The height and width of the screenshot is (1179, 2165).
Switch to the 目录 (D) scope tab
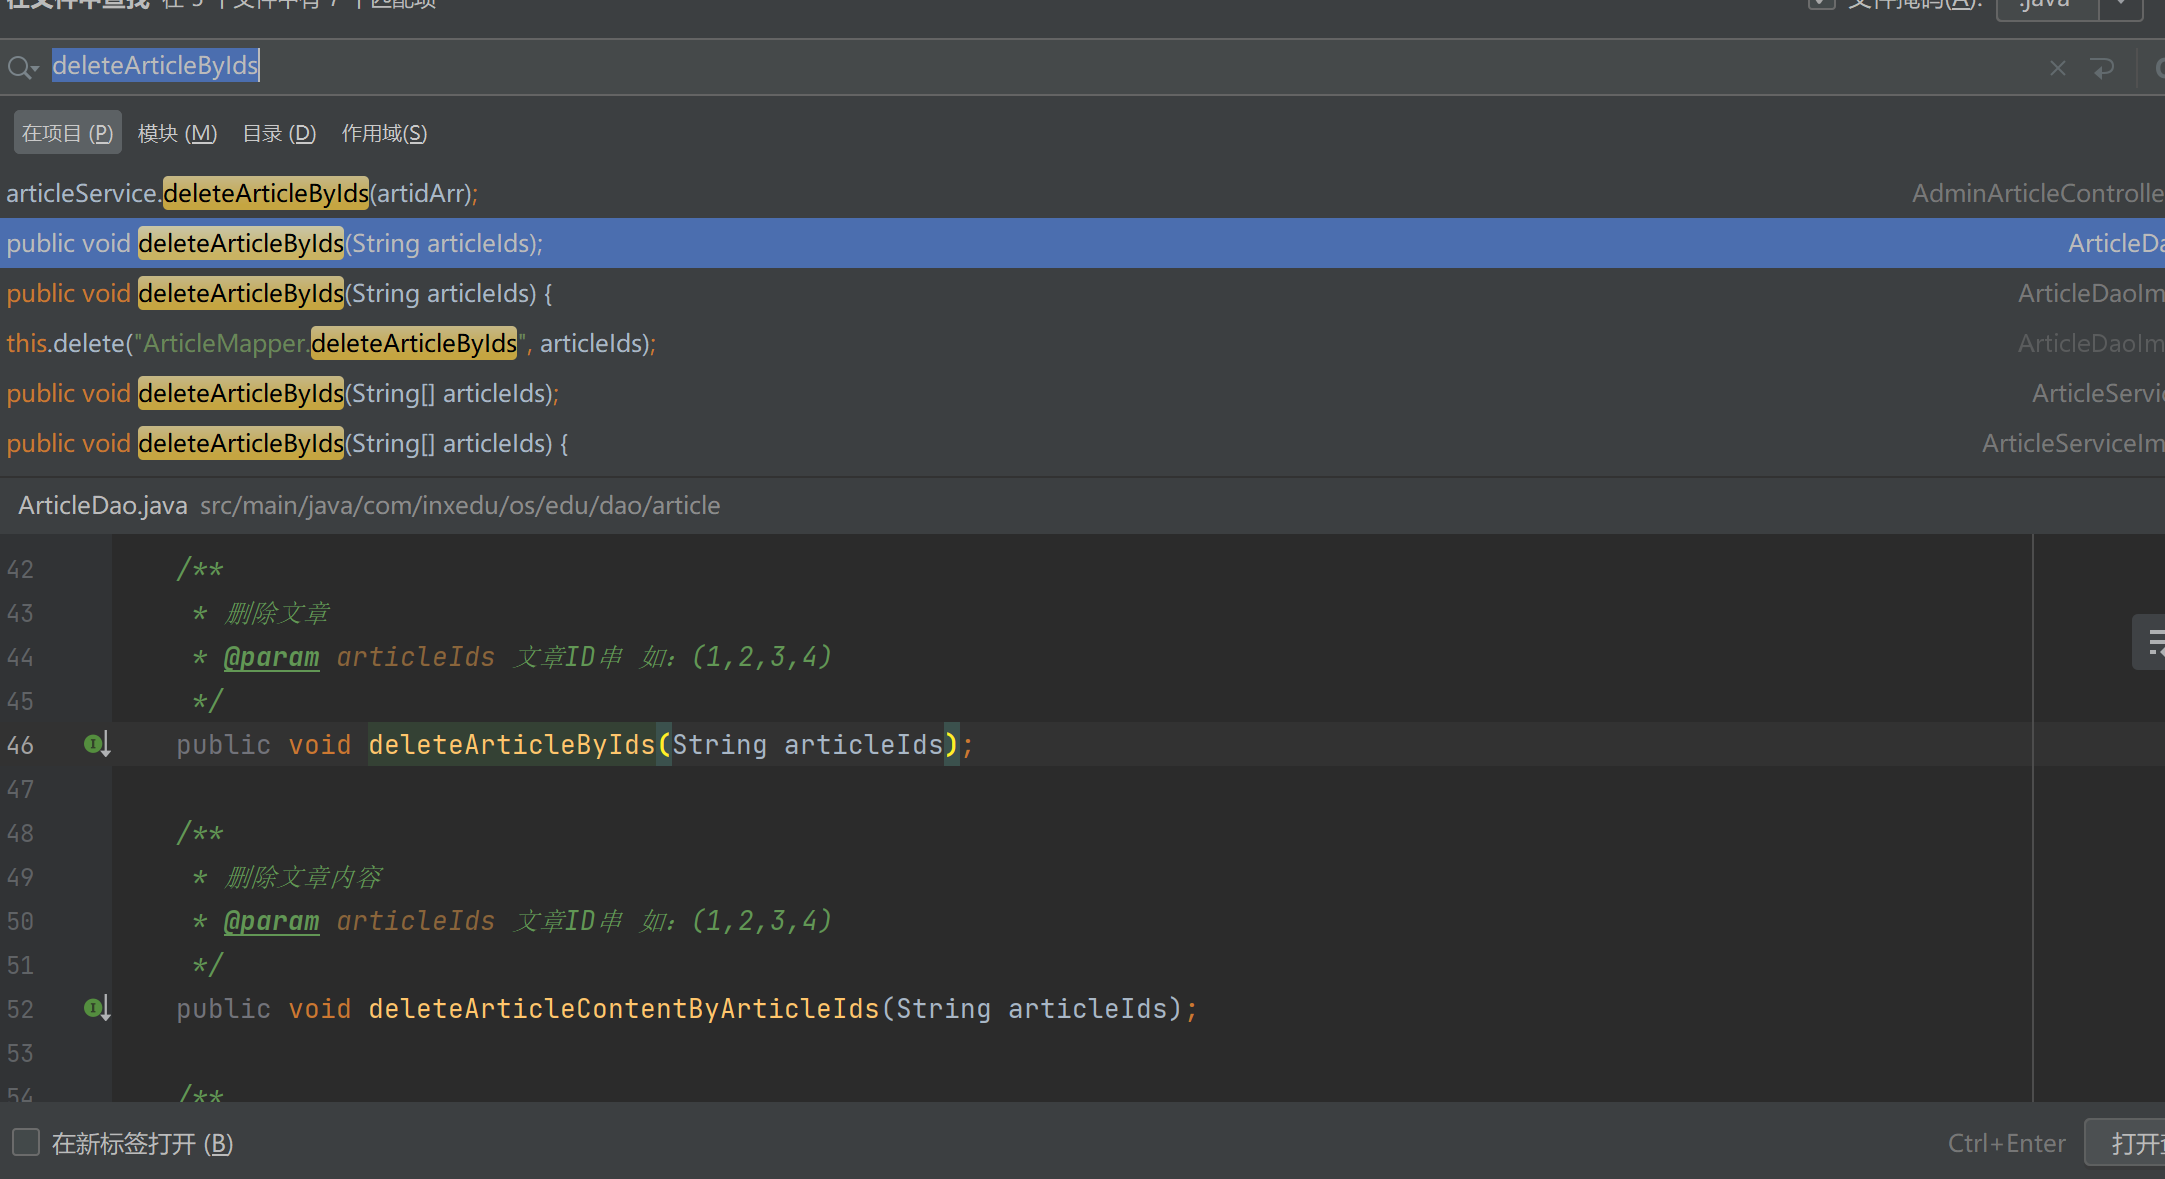click(x=279, y=133)
